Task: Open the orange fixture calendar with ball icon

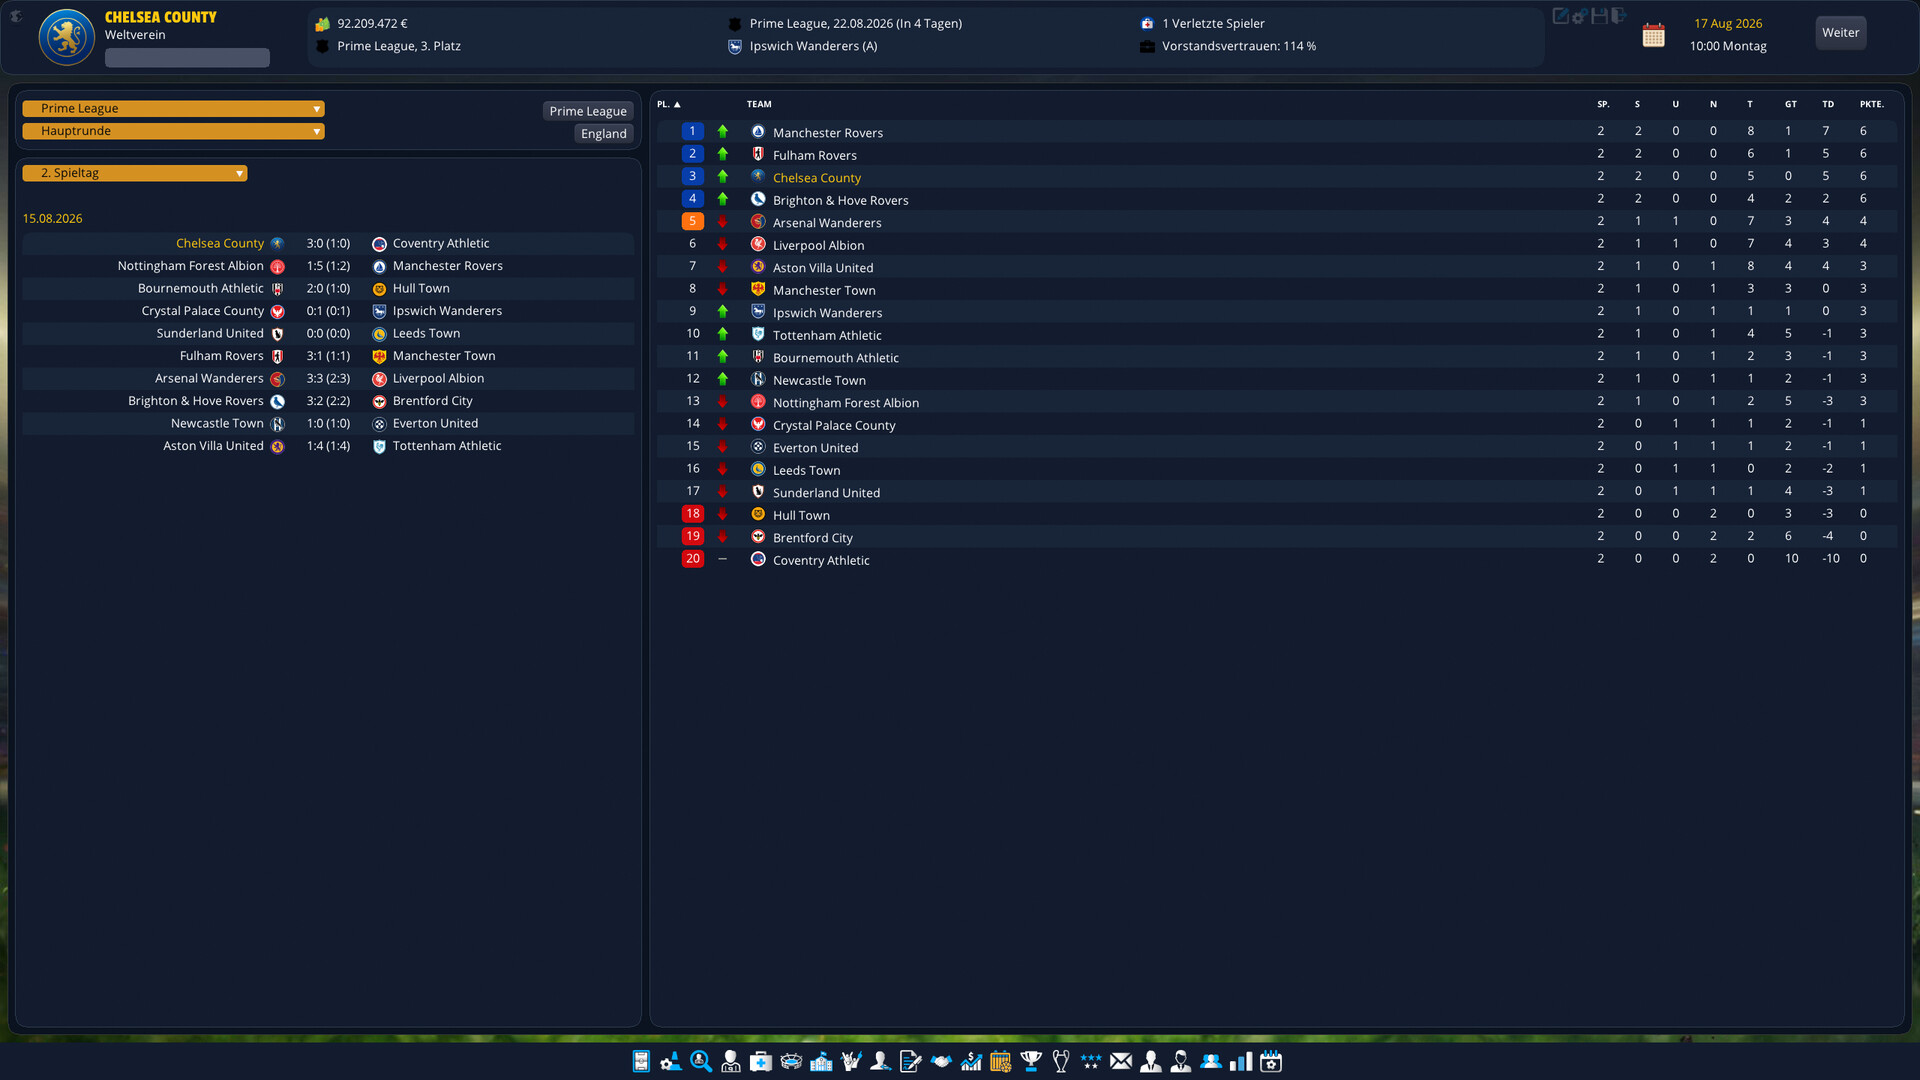Action: click(1001, 1061)
